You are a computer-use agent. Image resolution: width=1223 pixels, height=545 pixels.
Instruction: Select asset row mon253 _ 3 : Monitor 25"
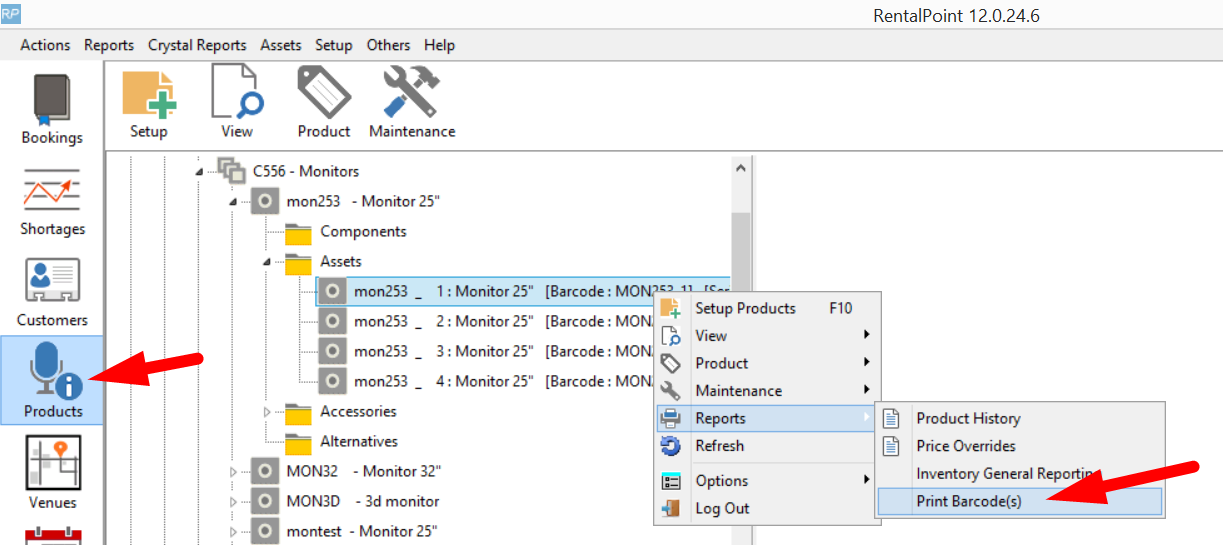coord(485,351)
